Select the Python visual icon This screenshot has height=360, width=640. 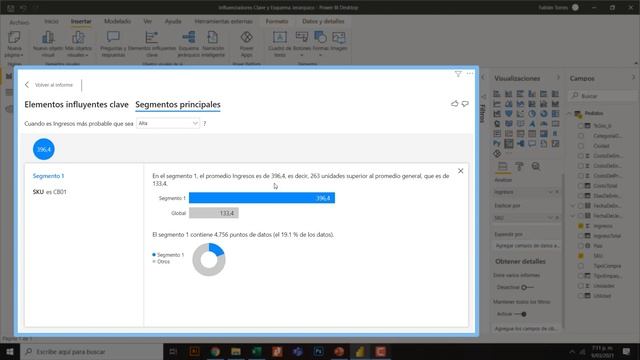coord(497,144)
